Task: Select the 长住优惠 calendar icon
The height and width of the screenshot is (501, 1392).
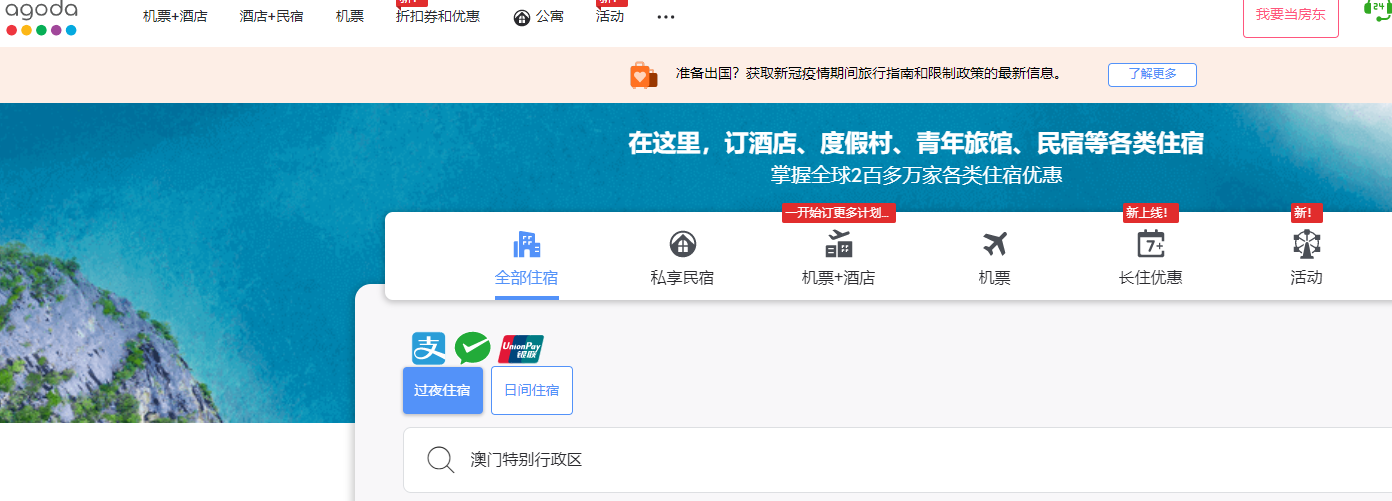Action: pyautogui.click(x=1150, y=244)
